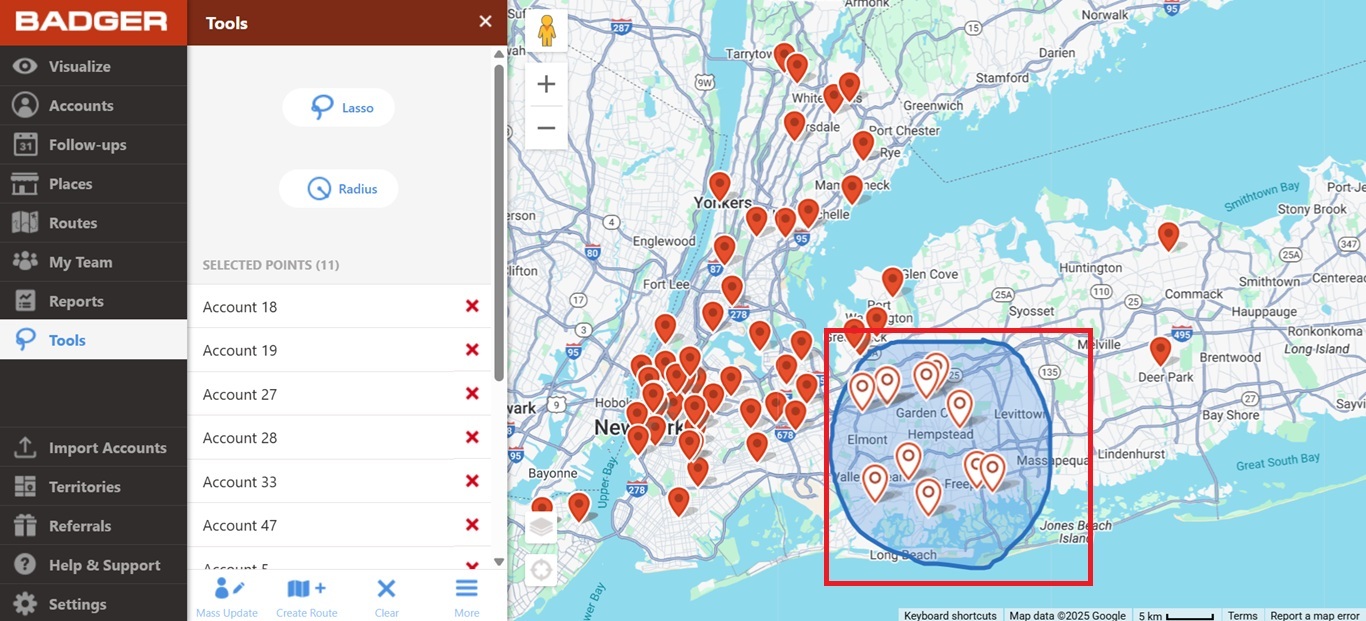Open Places in the sidebar
1366x621 pixels.
click(93, 183)
